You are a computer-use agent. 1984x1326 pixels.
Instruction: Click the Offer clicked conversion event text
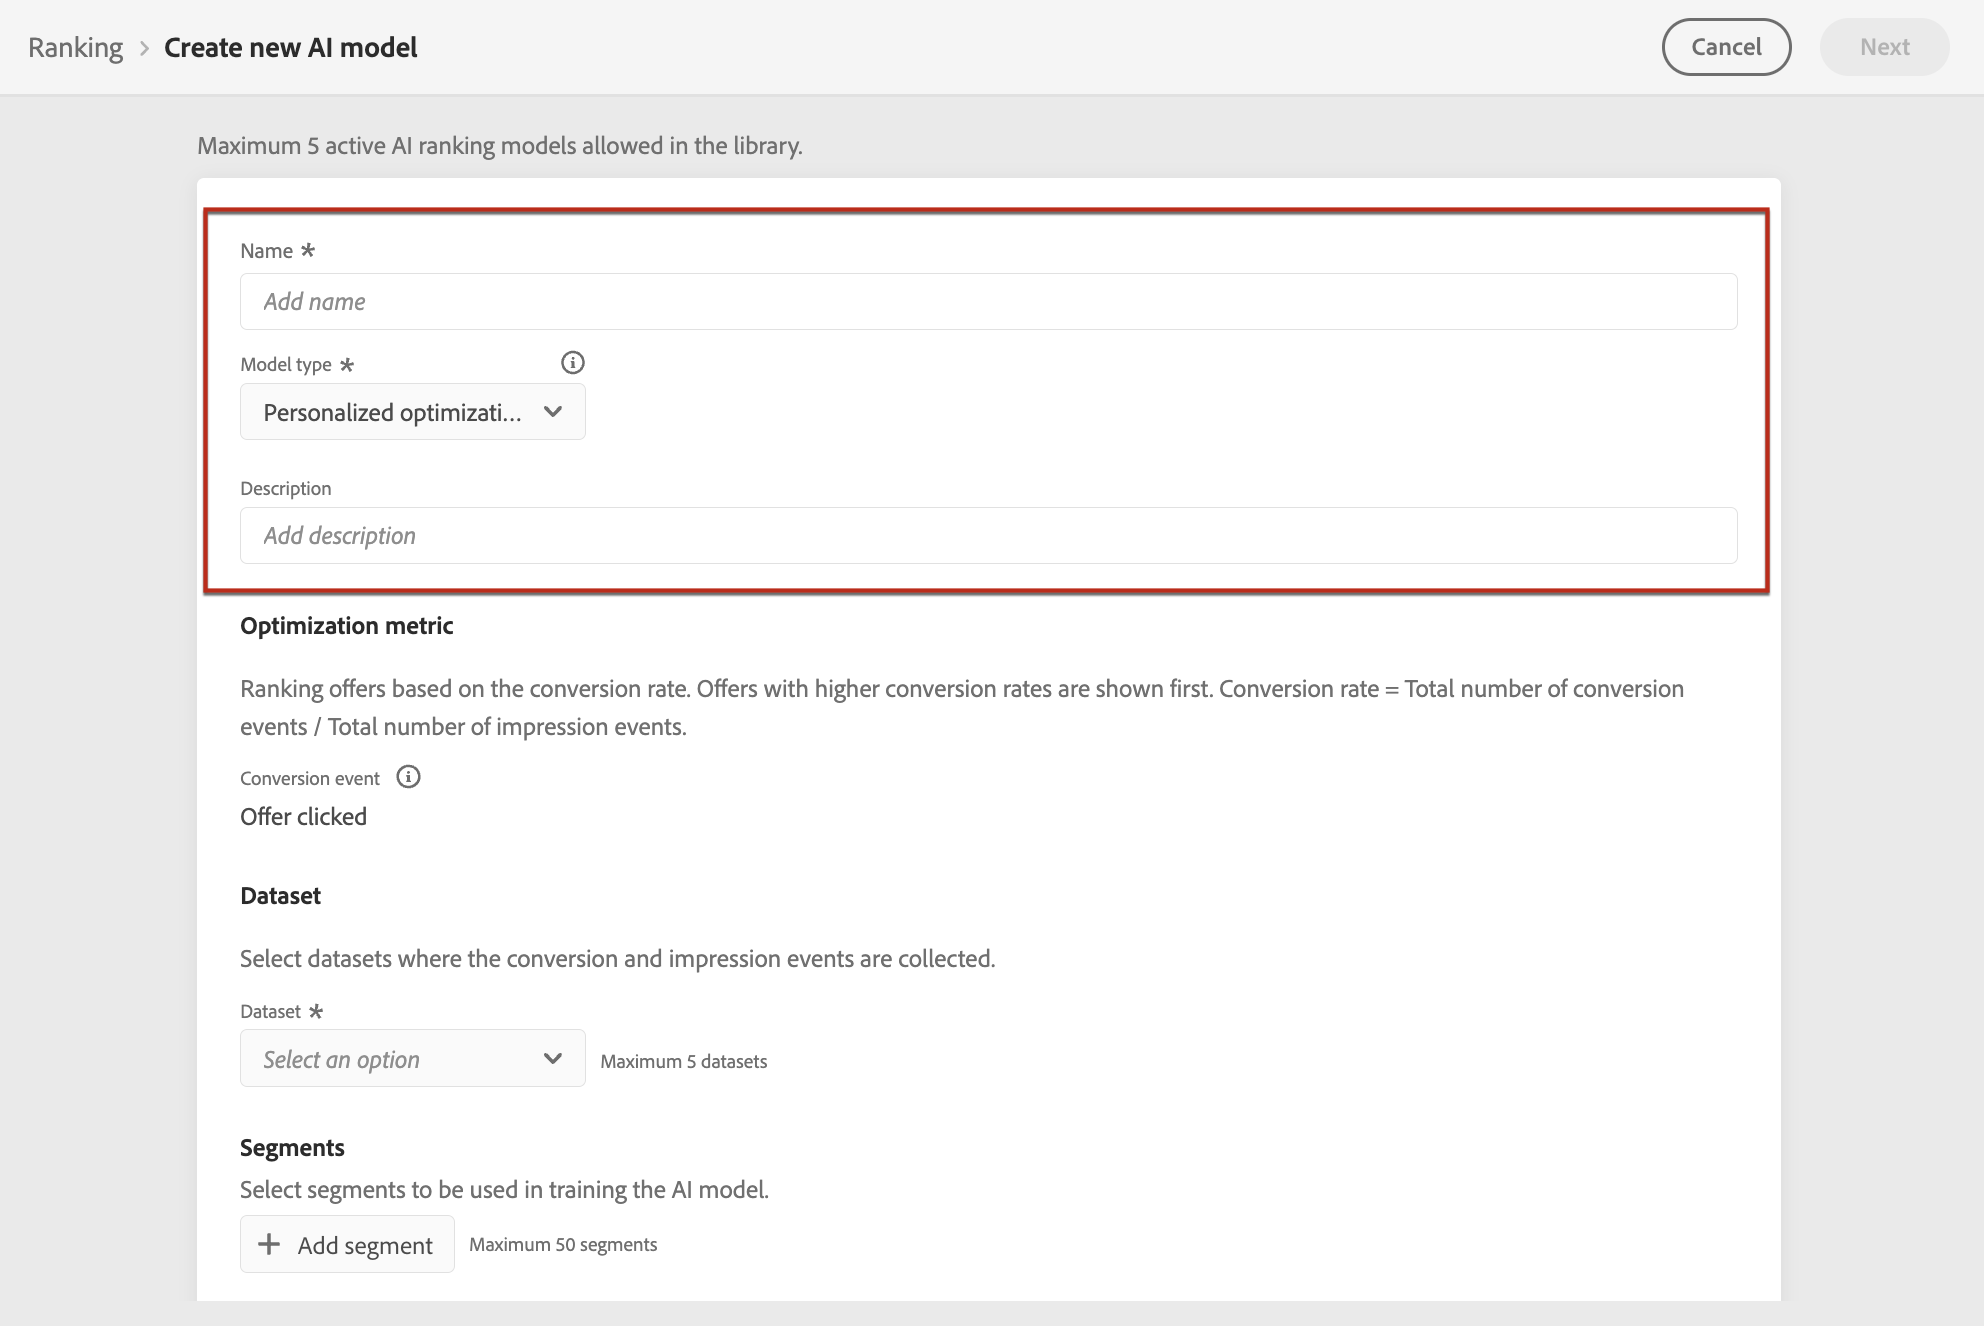pyautogui.click(x=303, y=817)
